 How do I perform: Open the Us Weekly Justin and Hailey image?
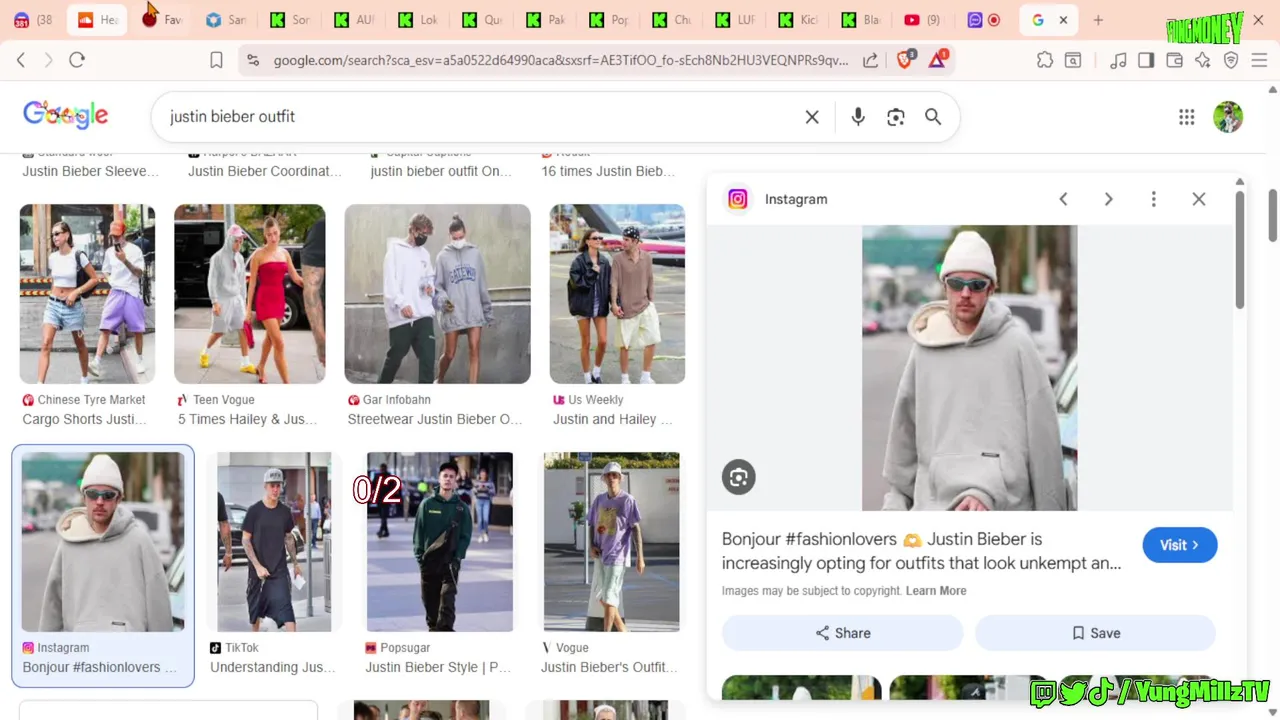click(617, 294)
